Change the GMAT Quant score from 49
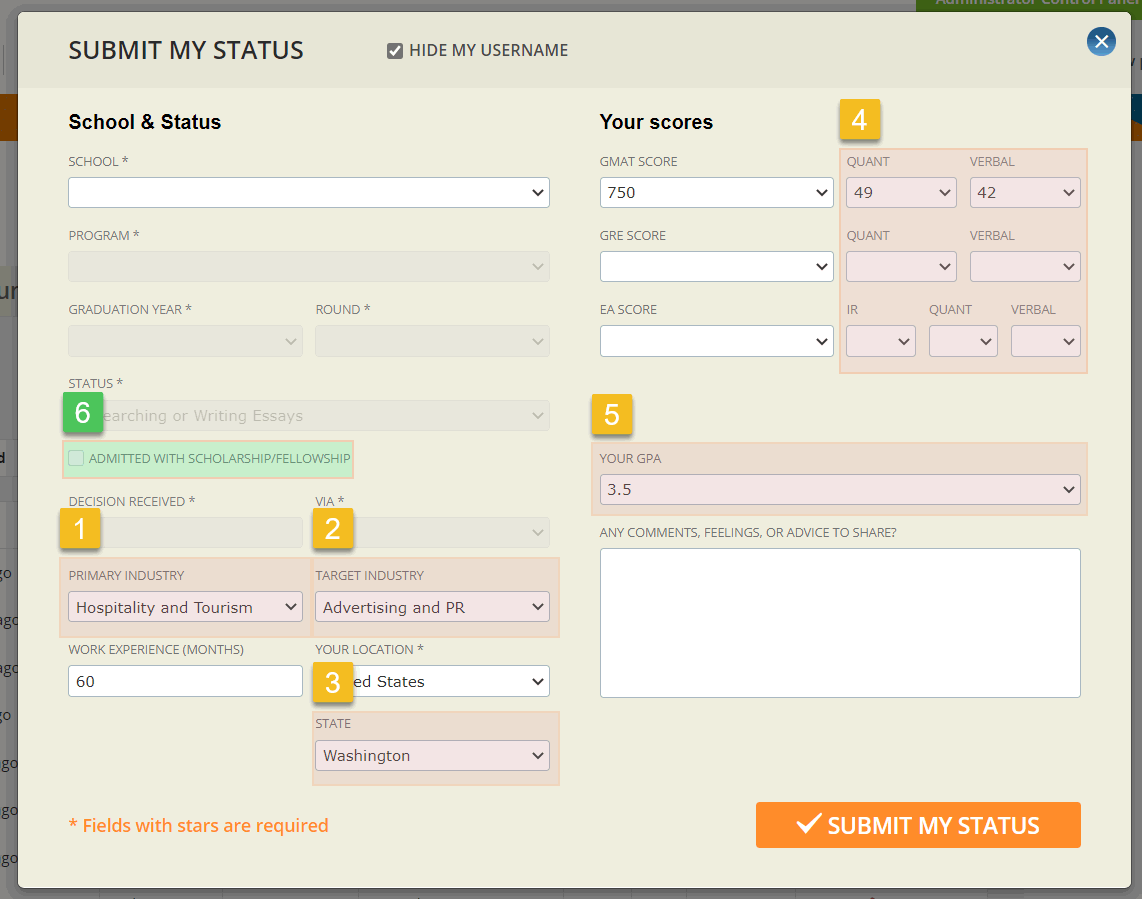Screen dimensions: 1142x899 pyautogui.click(x=901, y=192)
